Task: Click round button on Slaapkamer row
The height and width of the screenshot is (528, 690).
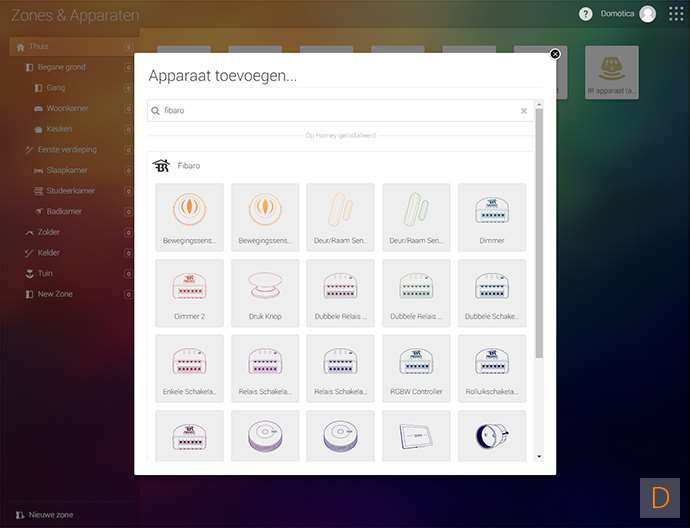Action: tap(128, 171)
